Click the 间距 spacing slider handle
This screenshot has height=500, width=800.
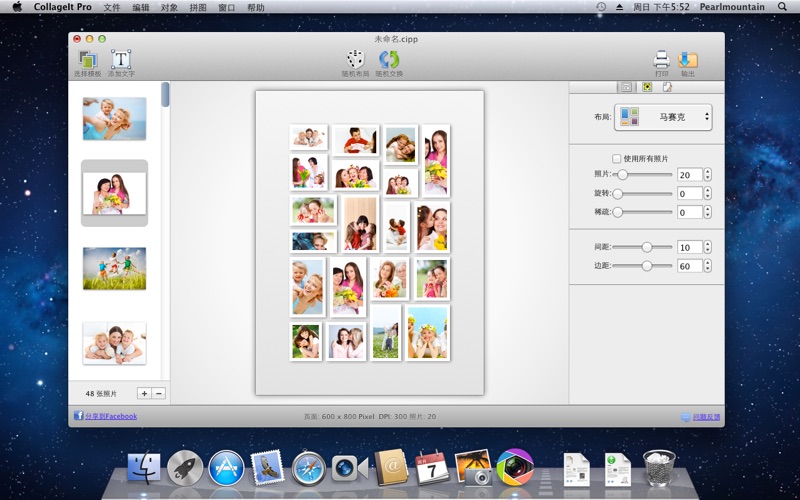[x=647, y=247]
